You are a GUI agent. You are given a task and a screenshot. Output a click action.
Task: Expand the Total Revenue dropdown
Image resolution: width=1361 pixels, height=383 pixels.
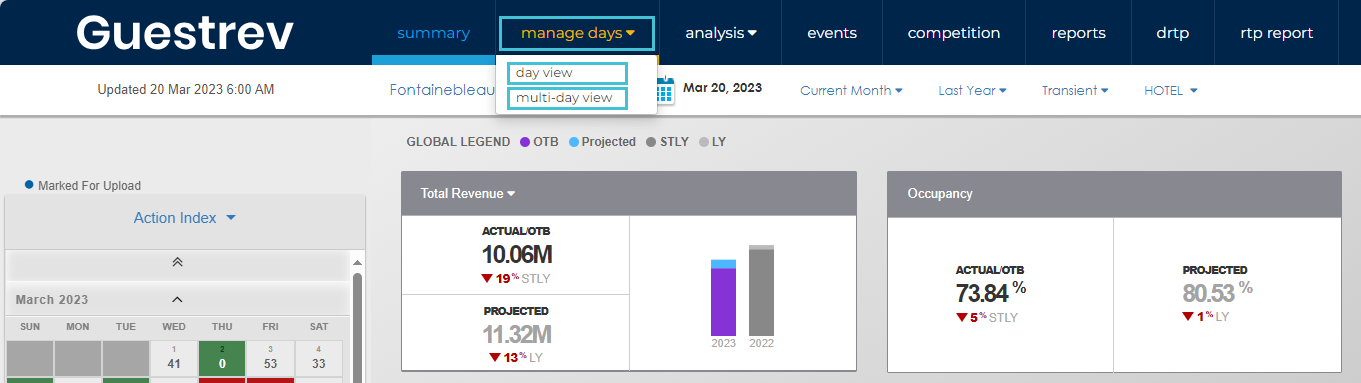coord(468,193)
